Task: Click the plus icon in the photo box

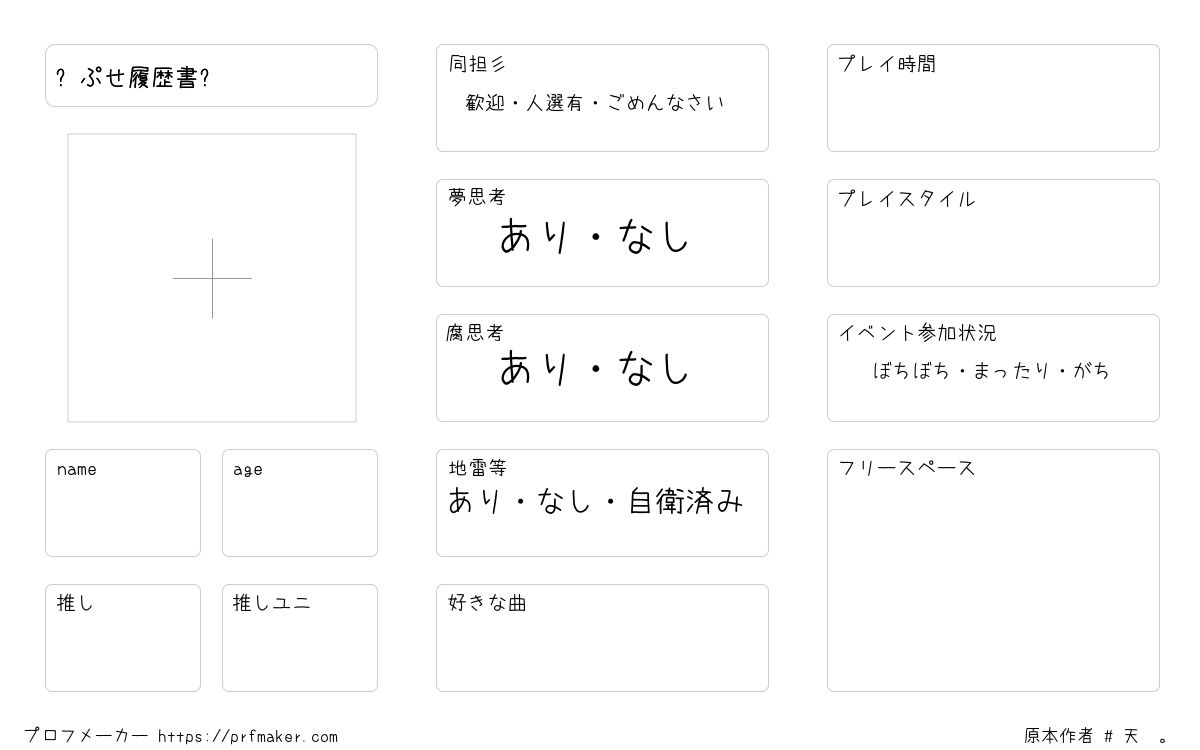Action: tap(212, 278)
